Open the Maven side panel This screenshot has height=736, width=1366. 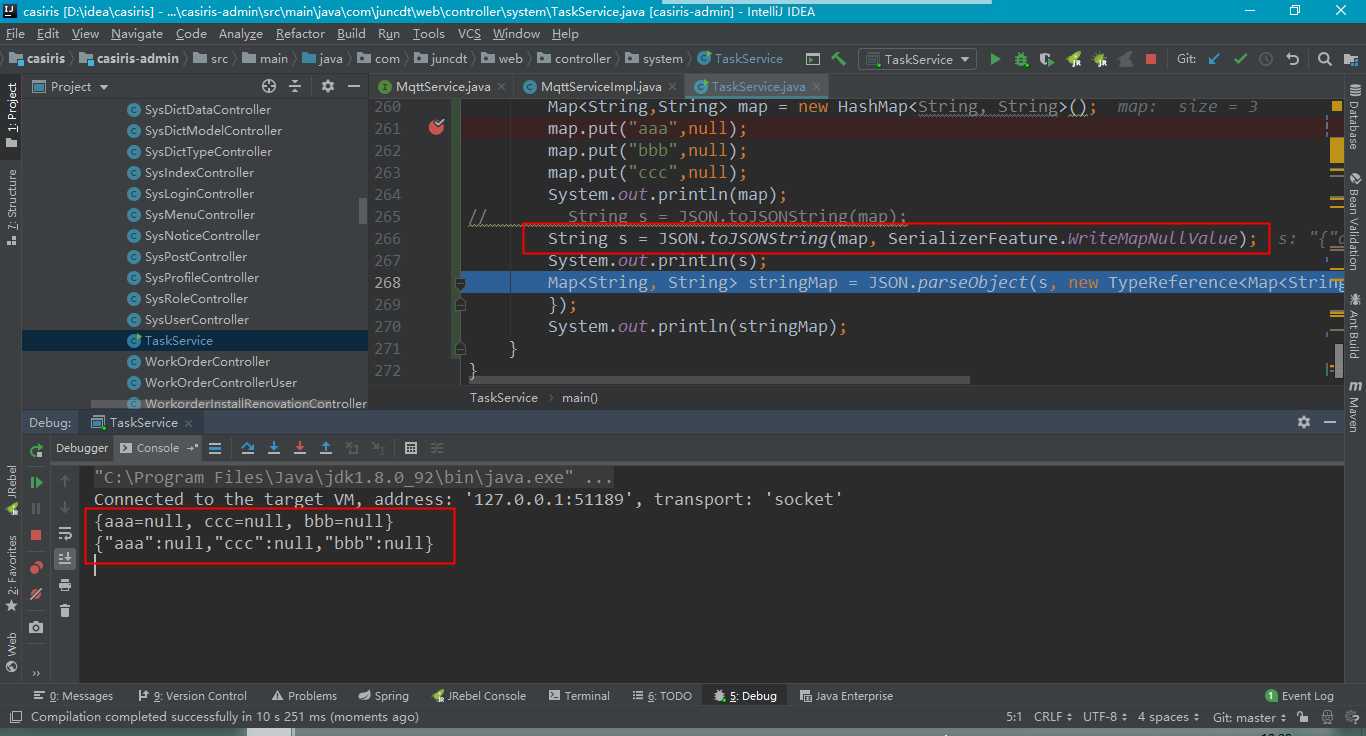click(1354, 406)
